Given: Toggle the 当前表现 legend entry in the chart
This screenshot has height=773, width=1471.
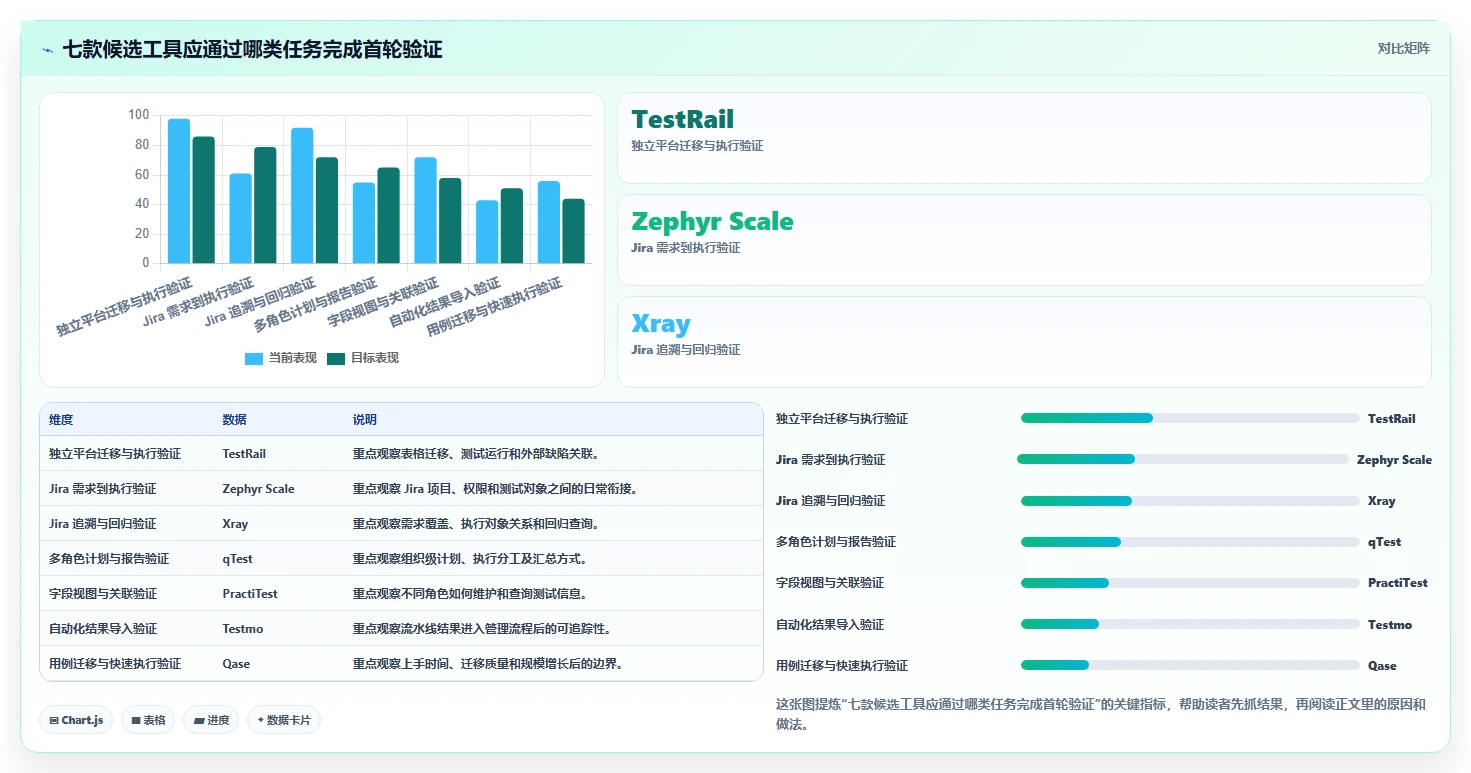Looking at the screenshot, I should (x=281, y=358).
